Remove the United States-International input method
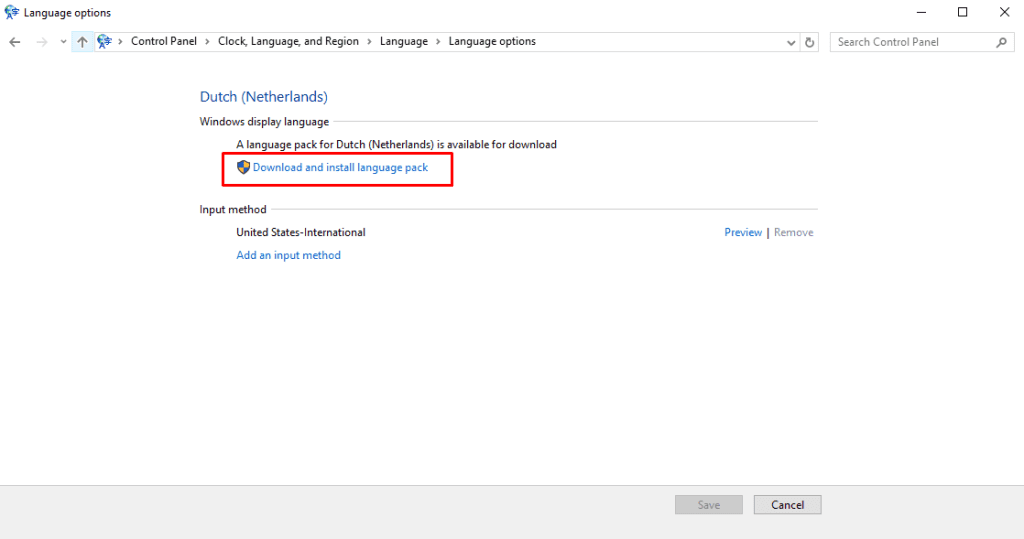This screenshot has height=539, width=1024. (x=793, y=232)
